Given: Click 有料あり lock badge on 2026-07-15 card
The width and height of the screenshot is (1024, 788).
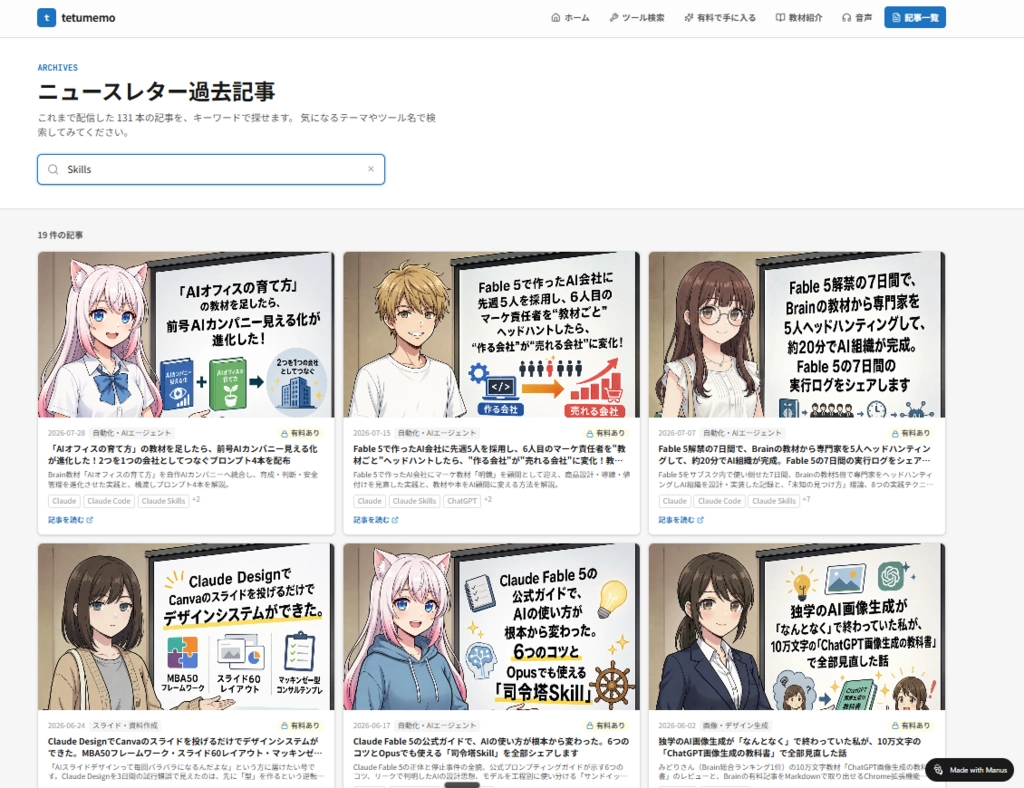Looking at the screenshot, I should click(605, 433).
